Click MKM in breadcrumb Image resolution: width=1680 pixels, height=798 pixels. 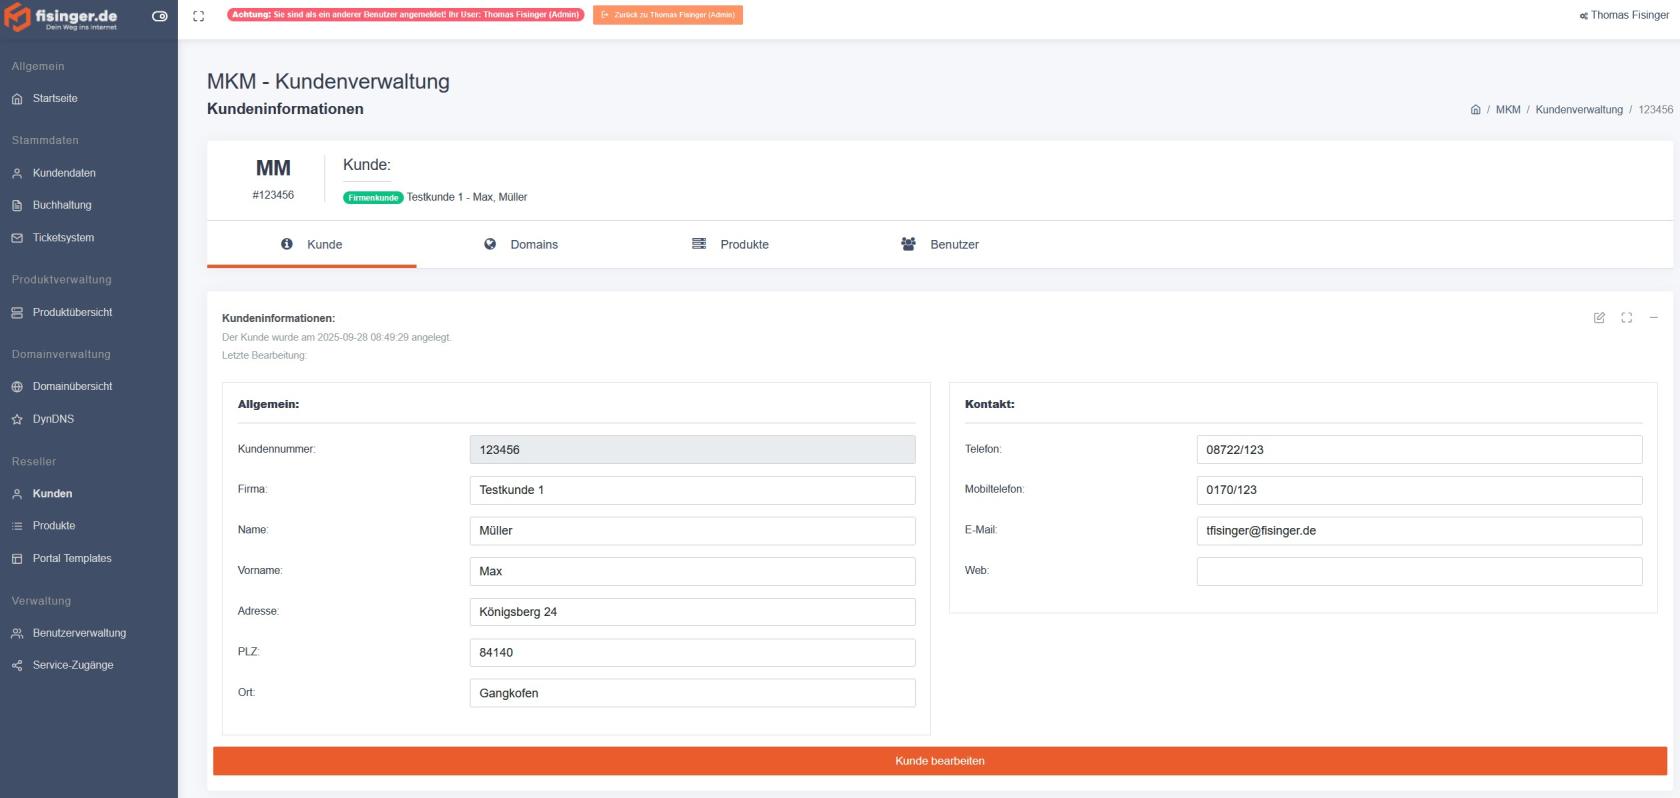click(1508, 110)
